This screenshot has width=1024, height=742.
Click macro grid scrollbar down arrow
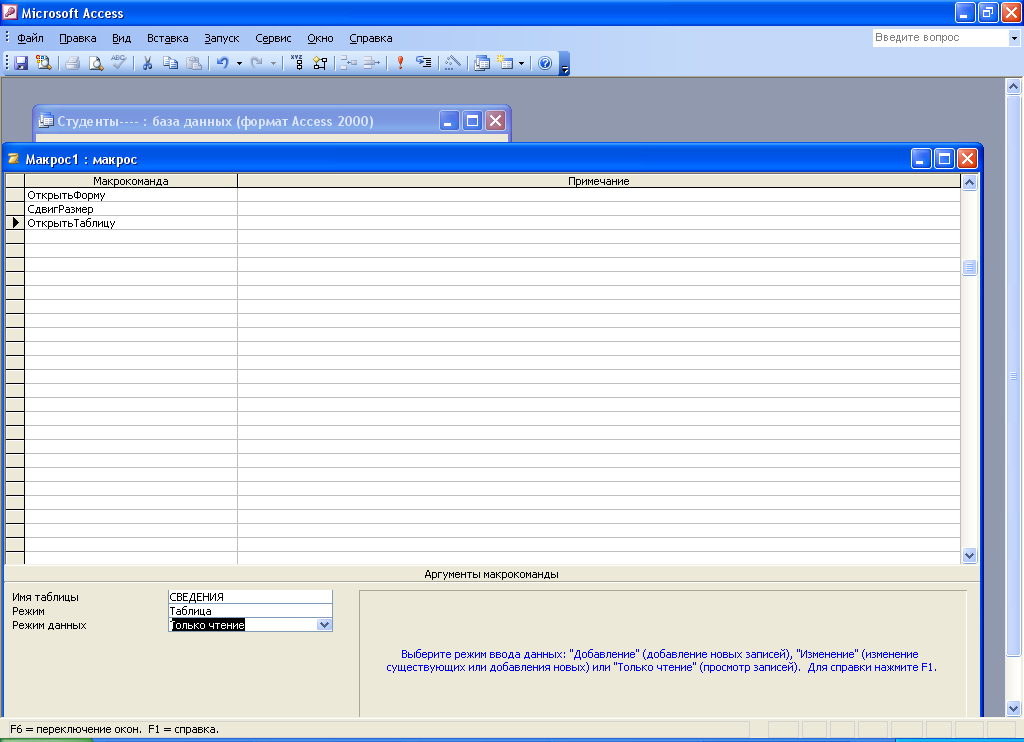(x=969, y=555)
